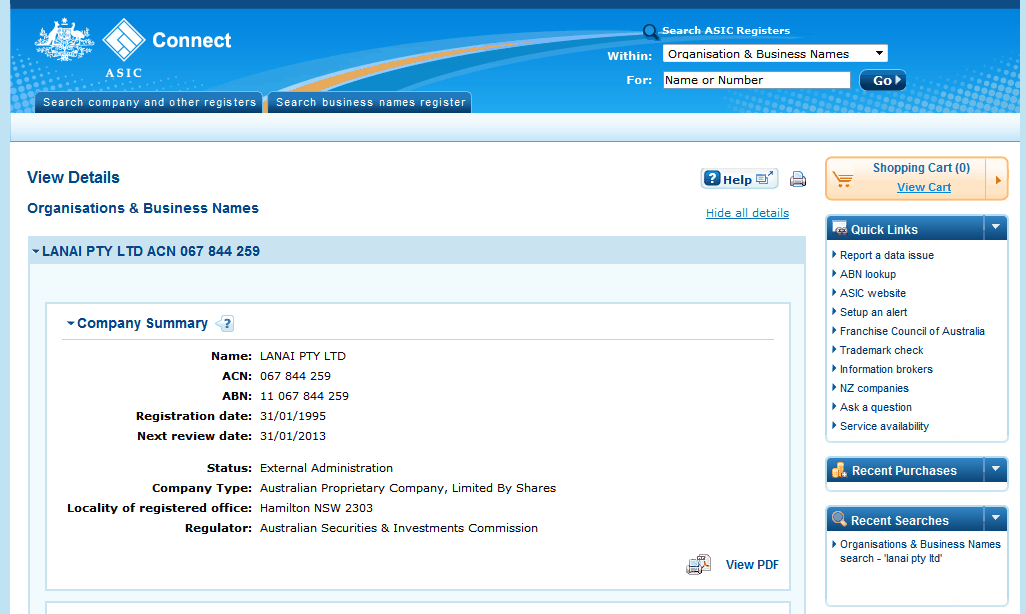Expand the Recent Searches panel dropdown arrow
Viewport: 1026px width, 614px height.
coord(995,518)
